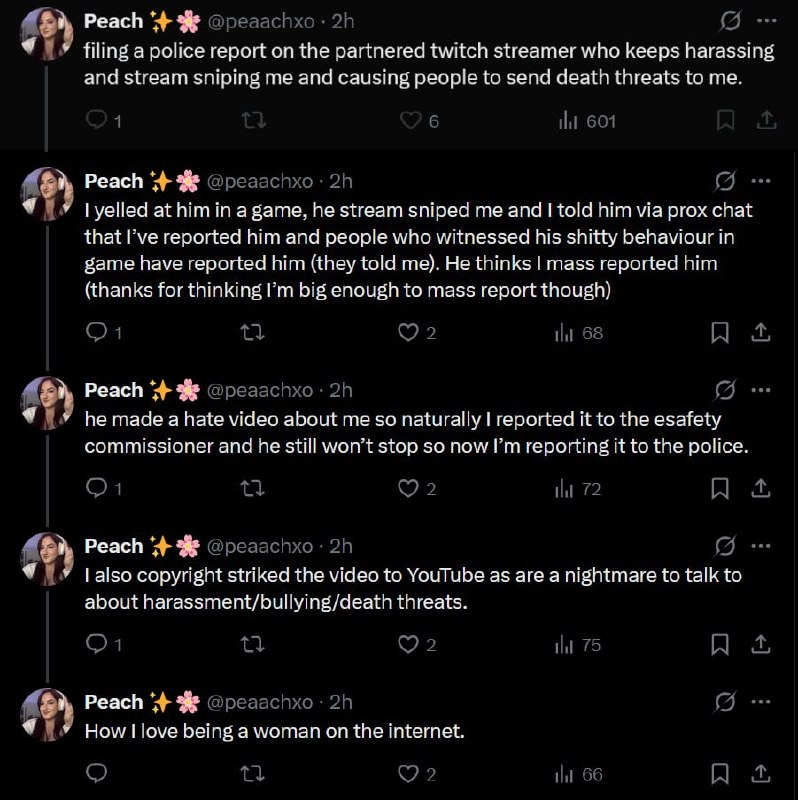This screenshot has height=800, width=798.
Task: Bookmark the police report tweet
Action: coord(727,120)
